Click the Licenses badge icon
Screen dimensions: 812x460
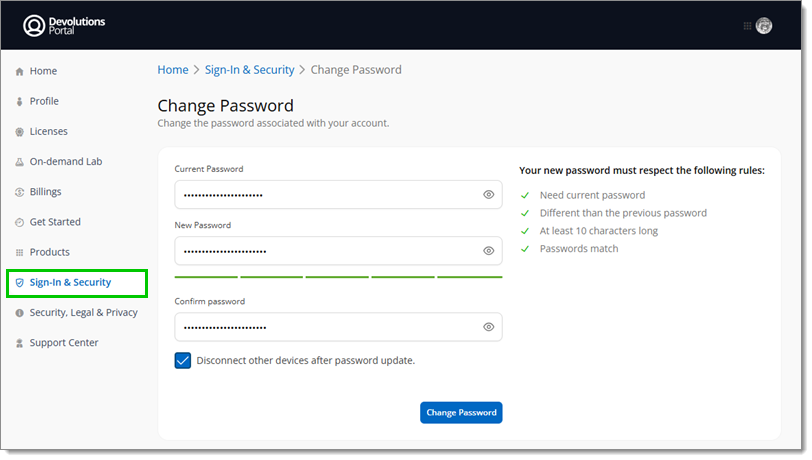(20, 132)
